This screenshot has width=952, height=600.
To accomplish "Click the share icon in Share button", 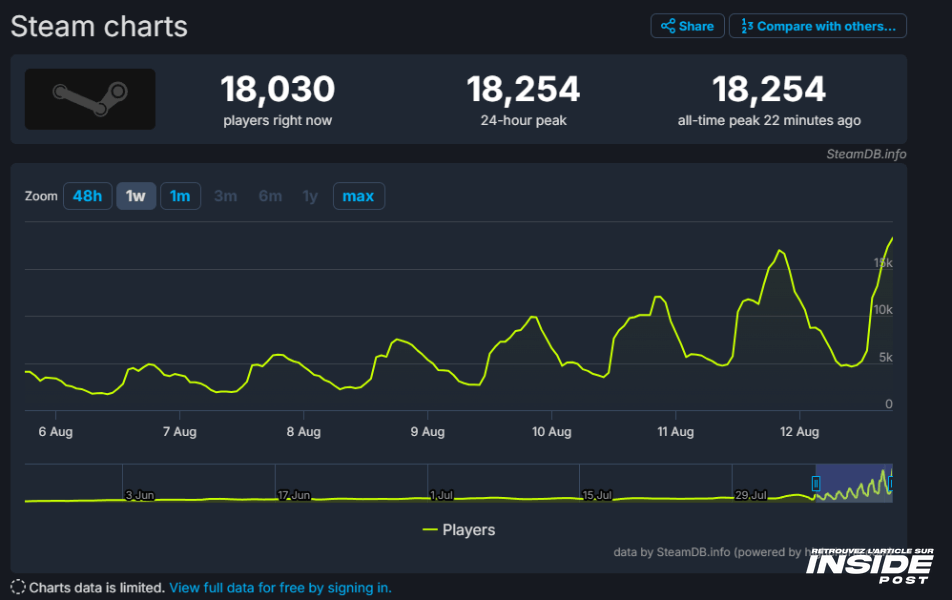I will coord(668,26).
